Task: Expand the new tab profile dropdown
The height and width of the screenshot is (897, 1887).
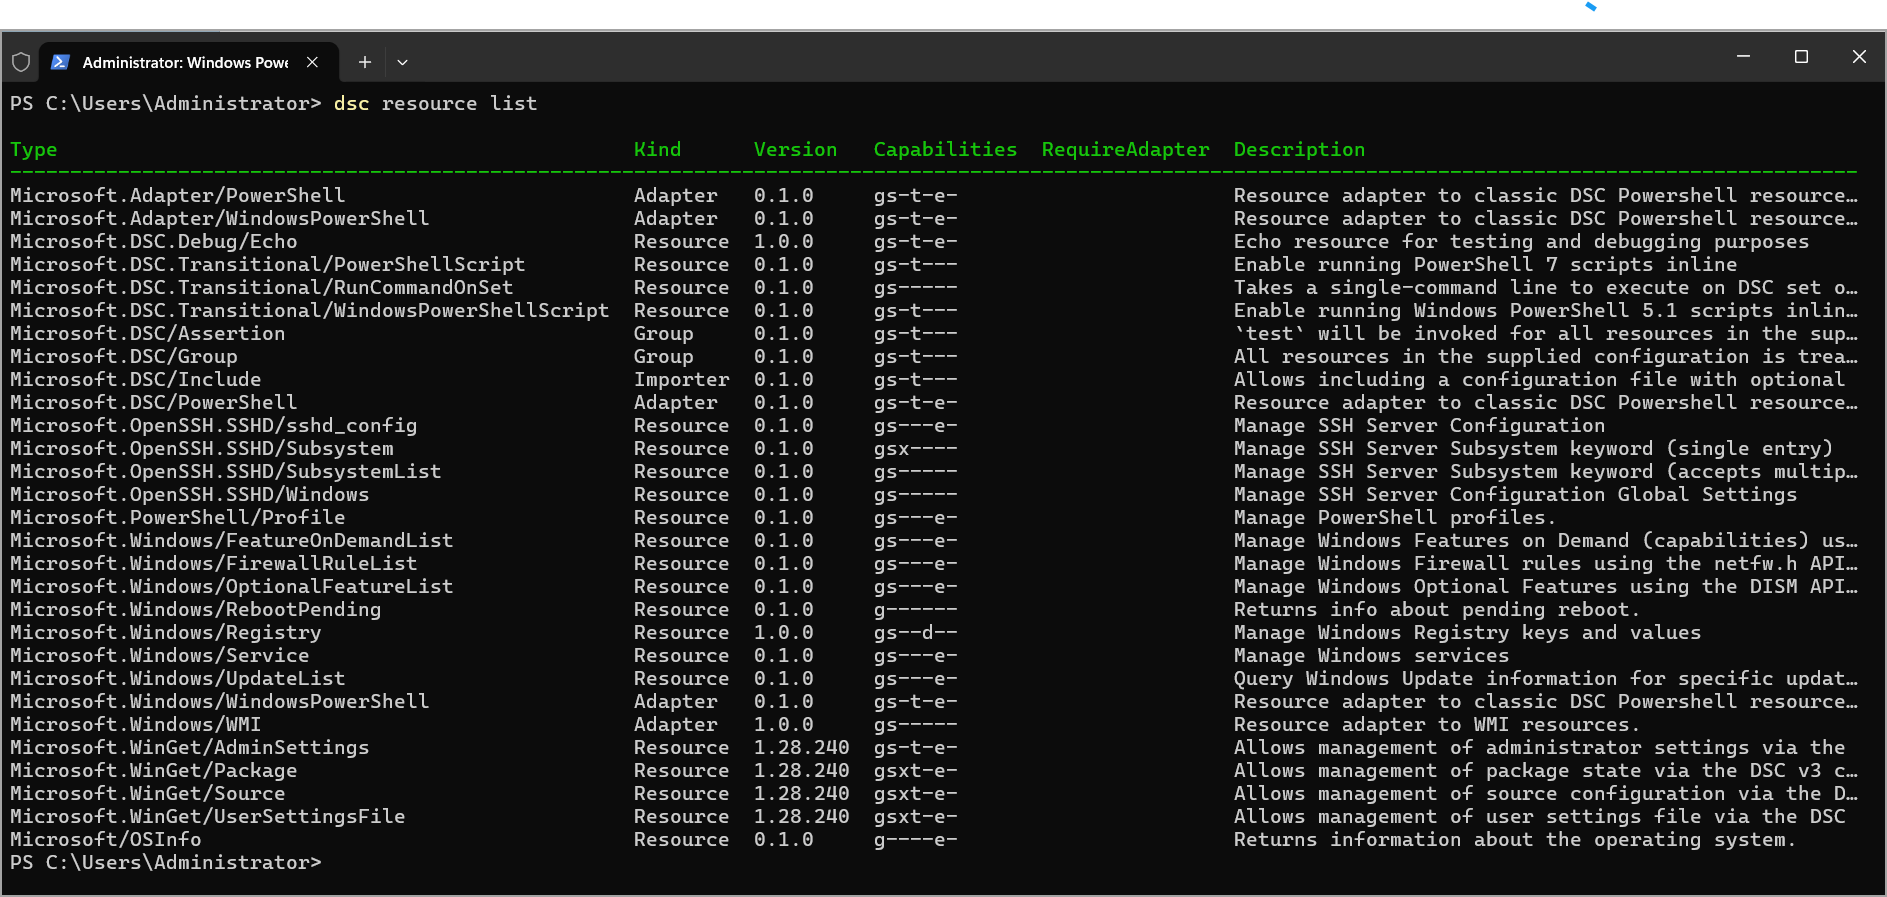Action: click(x=402, y=62)
